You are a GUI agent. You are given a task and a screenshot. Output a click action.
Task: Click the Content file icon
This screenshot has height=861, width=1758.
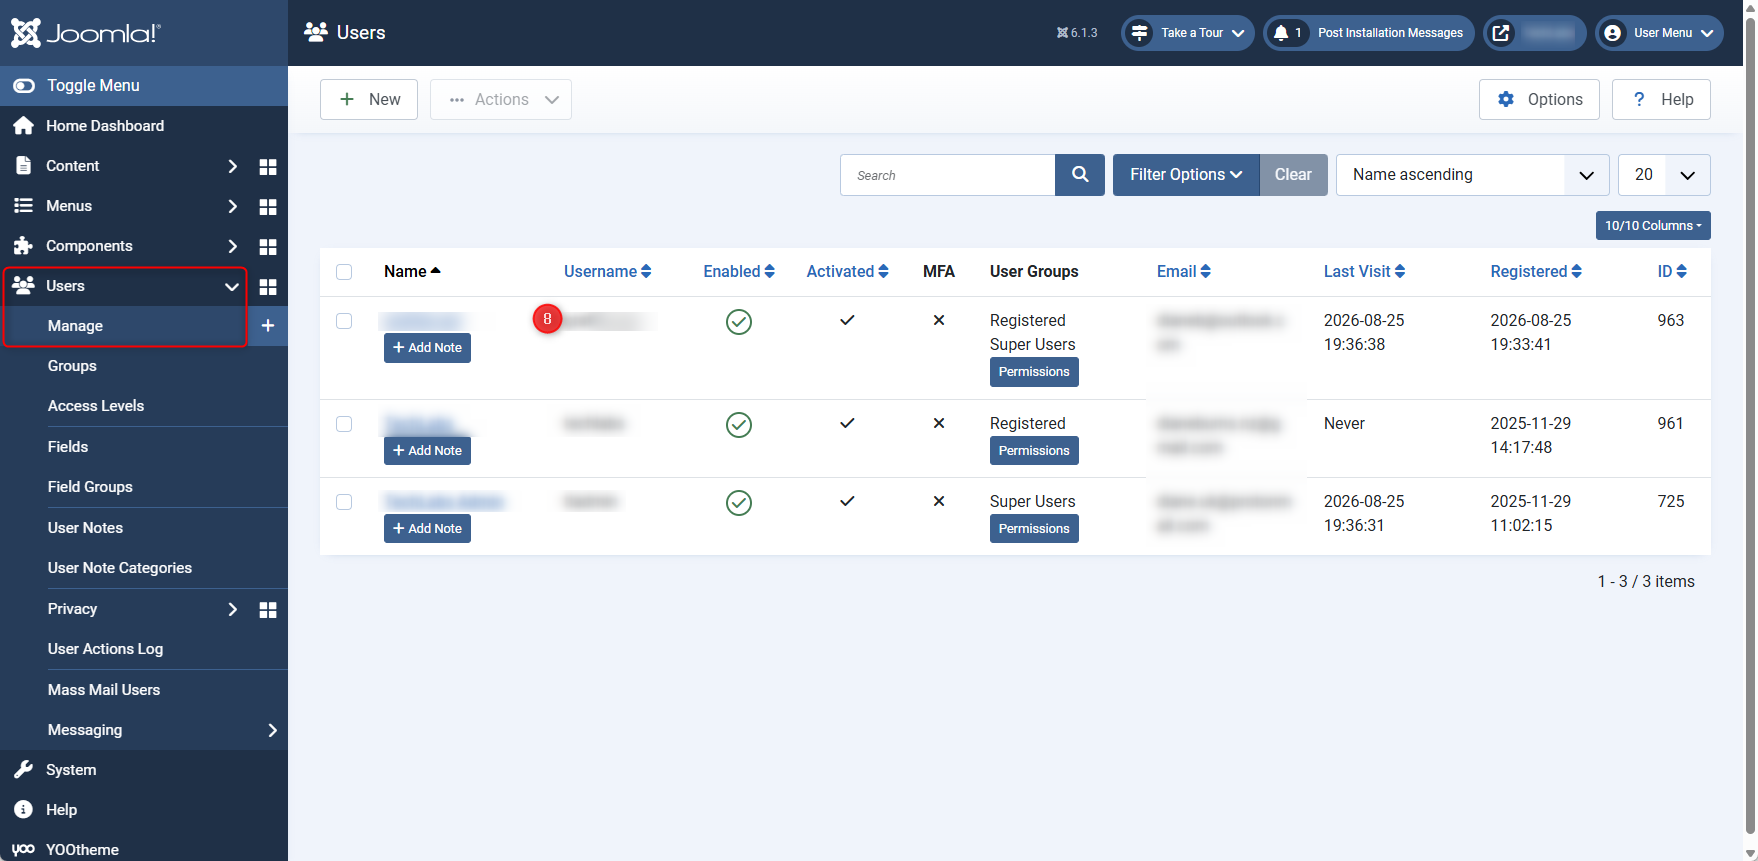click(x=23, y=166)
